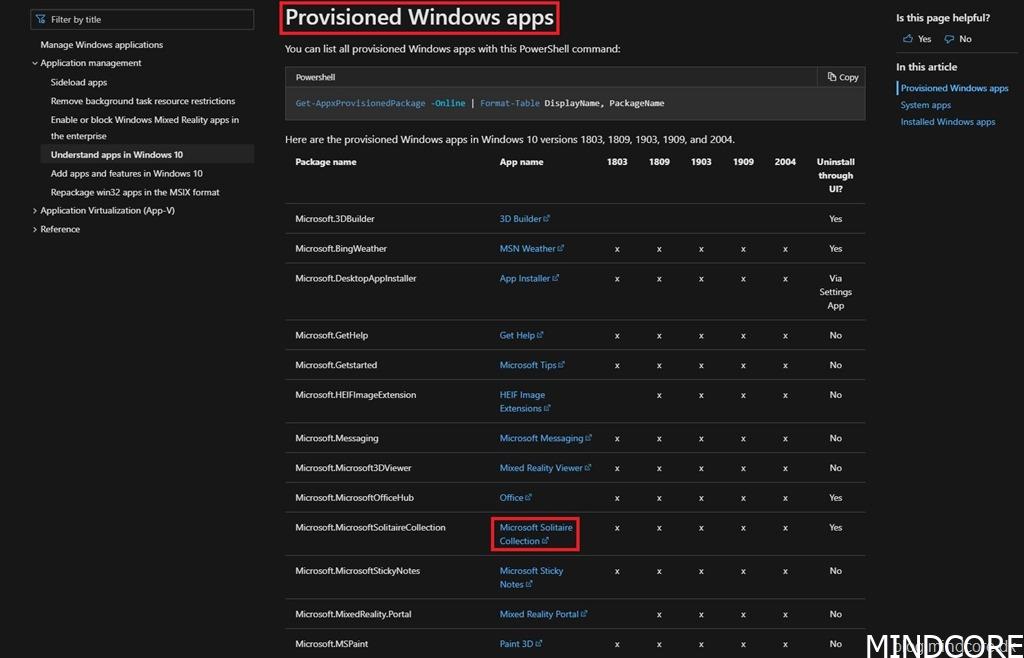
Task: Click the thumbs-down No feedback icon
Action: (949, 39)
